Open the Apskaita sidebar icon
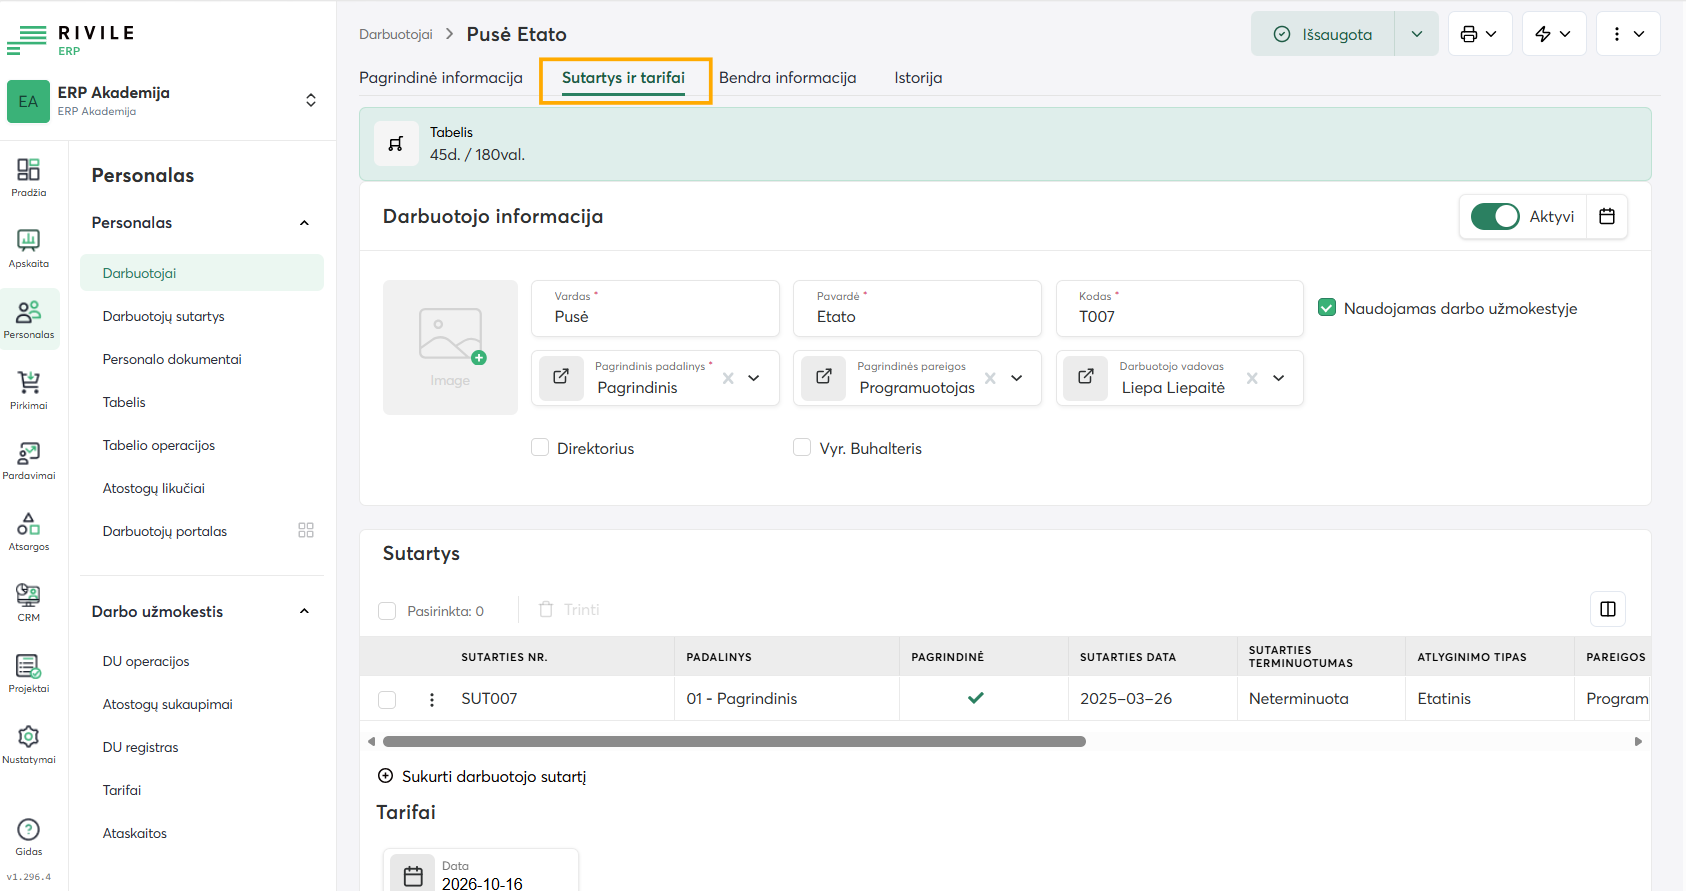Viewport: 1686px width, 891px height. pyautogui.click(x=29, y=248)
